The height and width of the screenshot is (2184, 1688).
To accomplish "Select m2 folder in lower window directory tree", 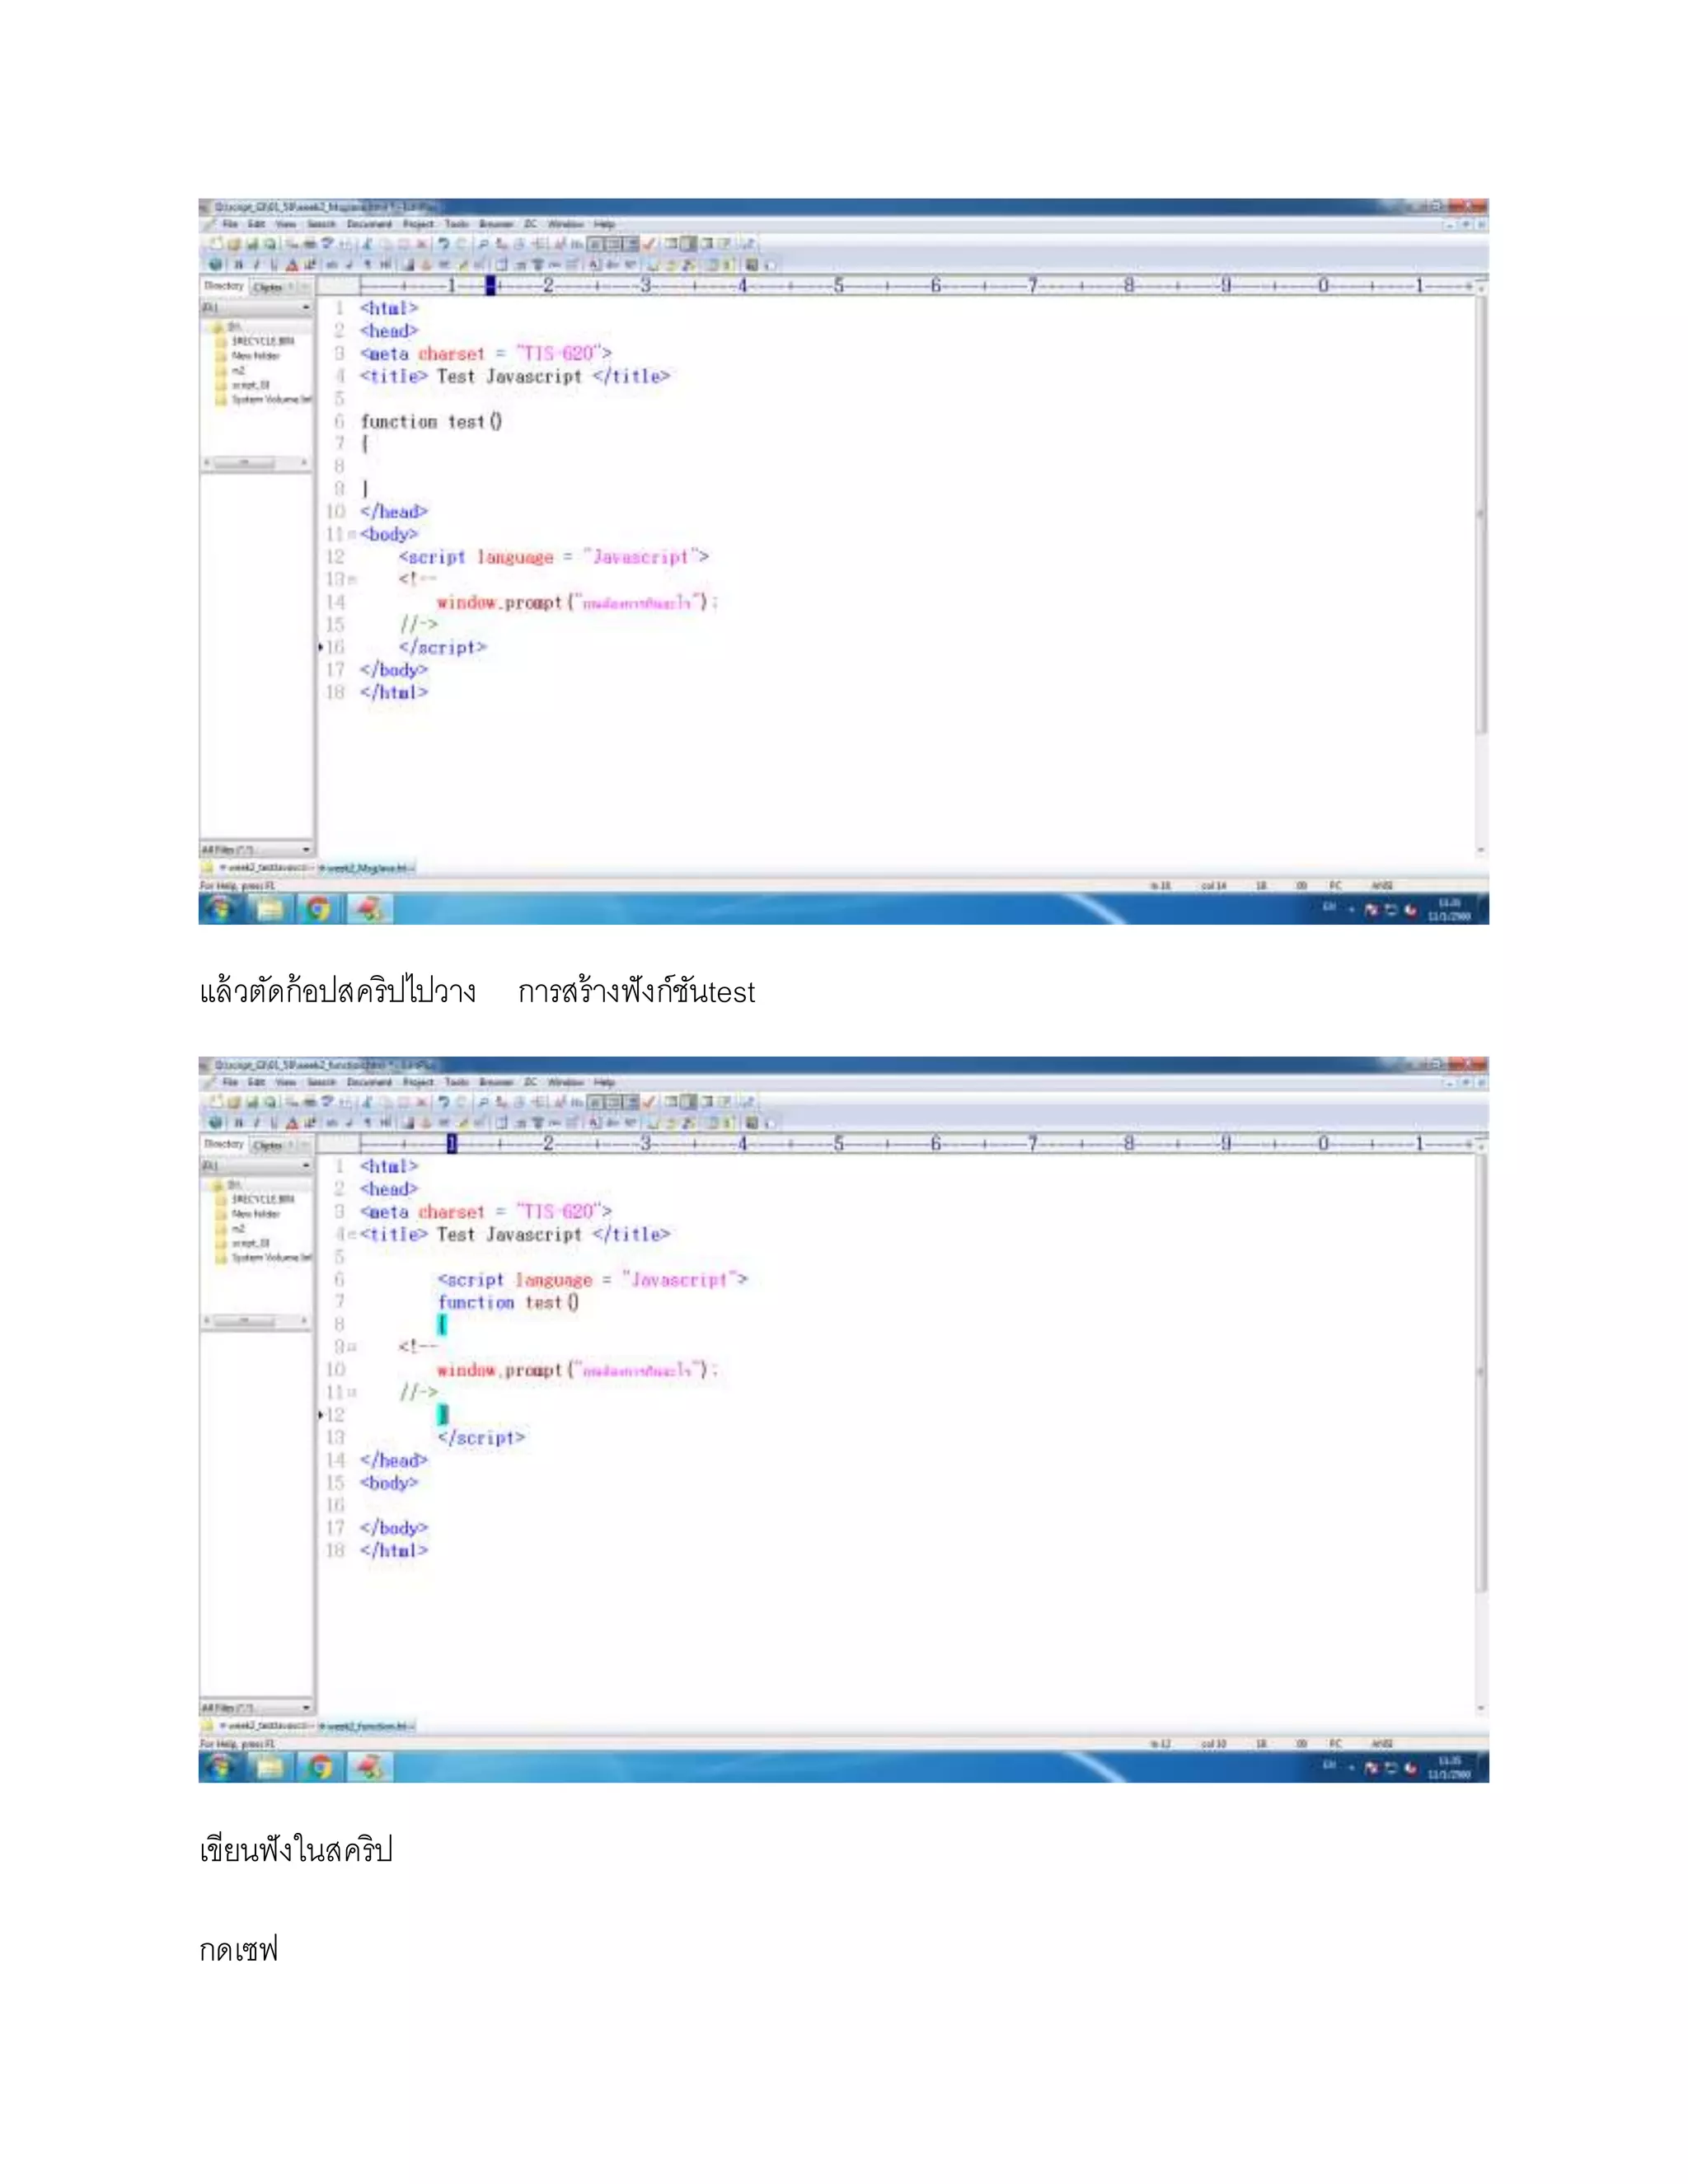I will click(x=238, y=1228).
